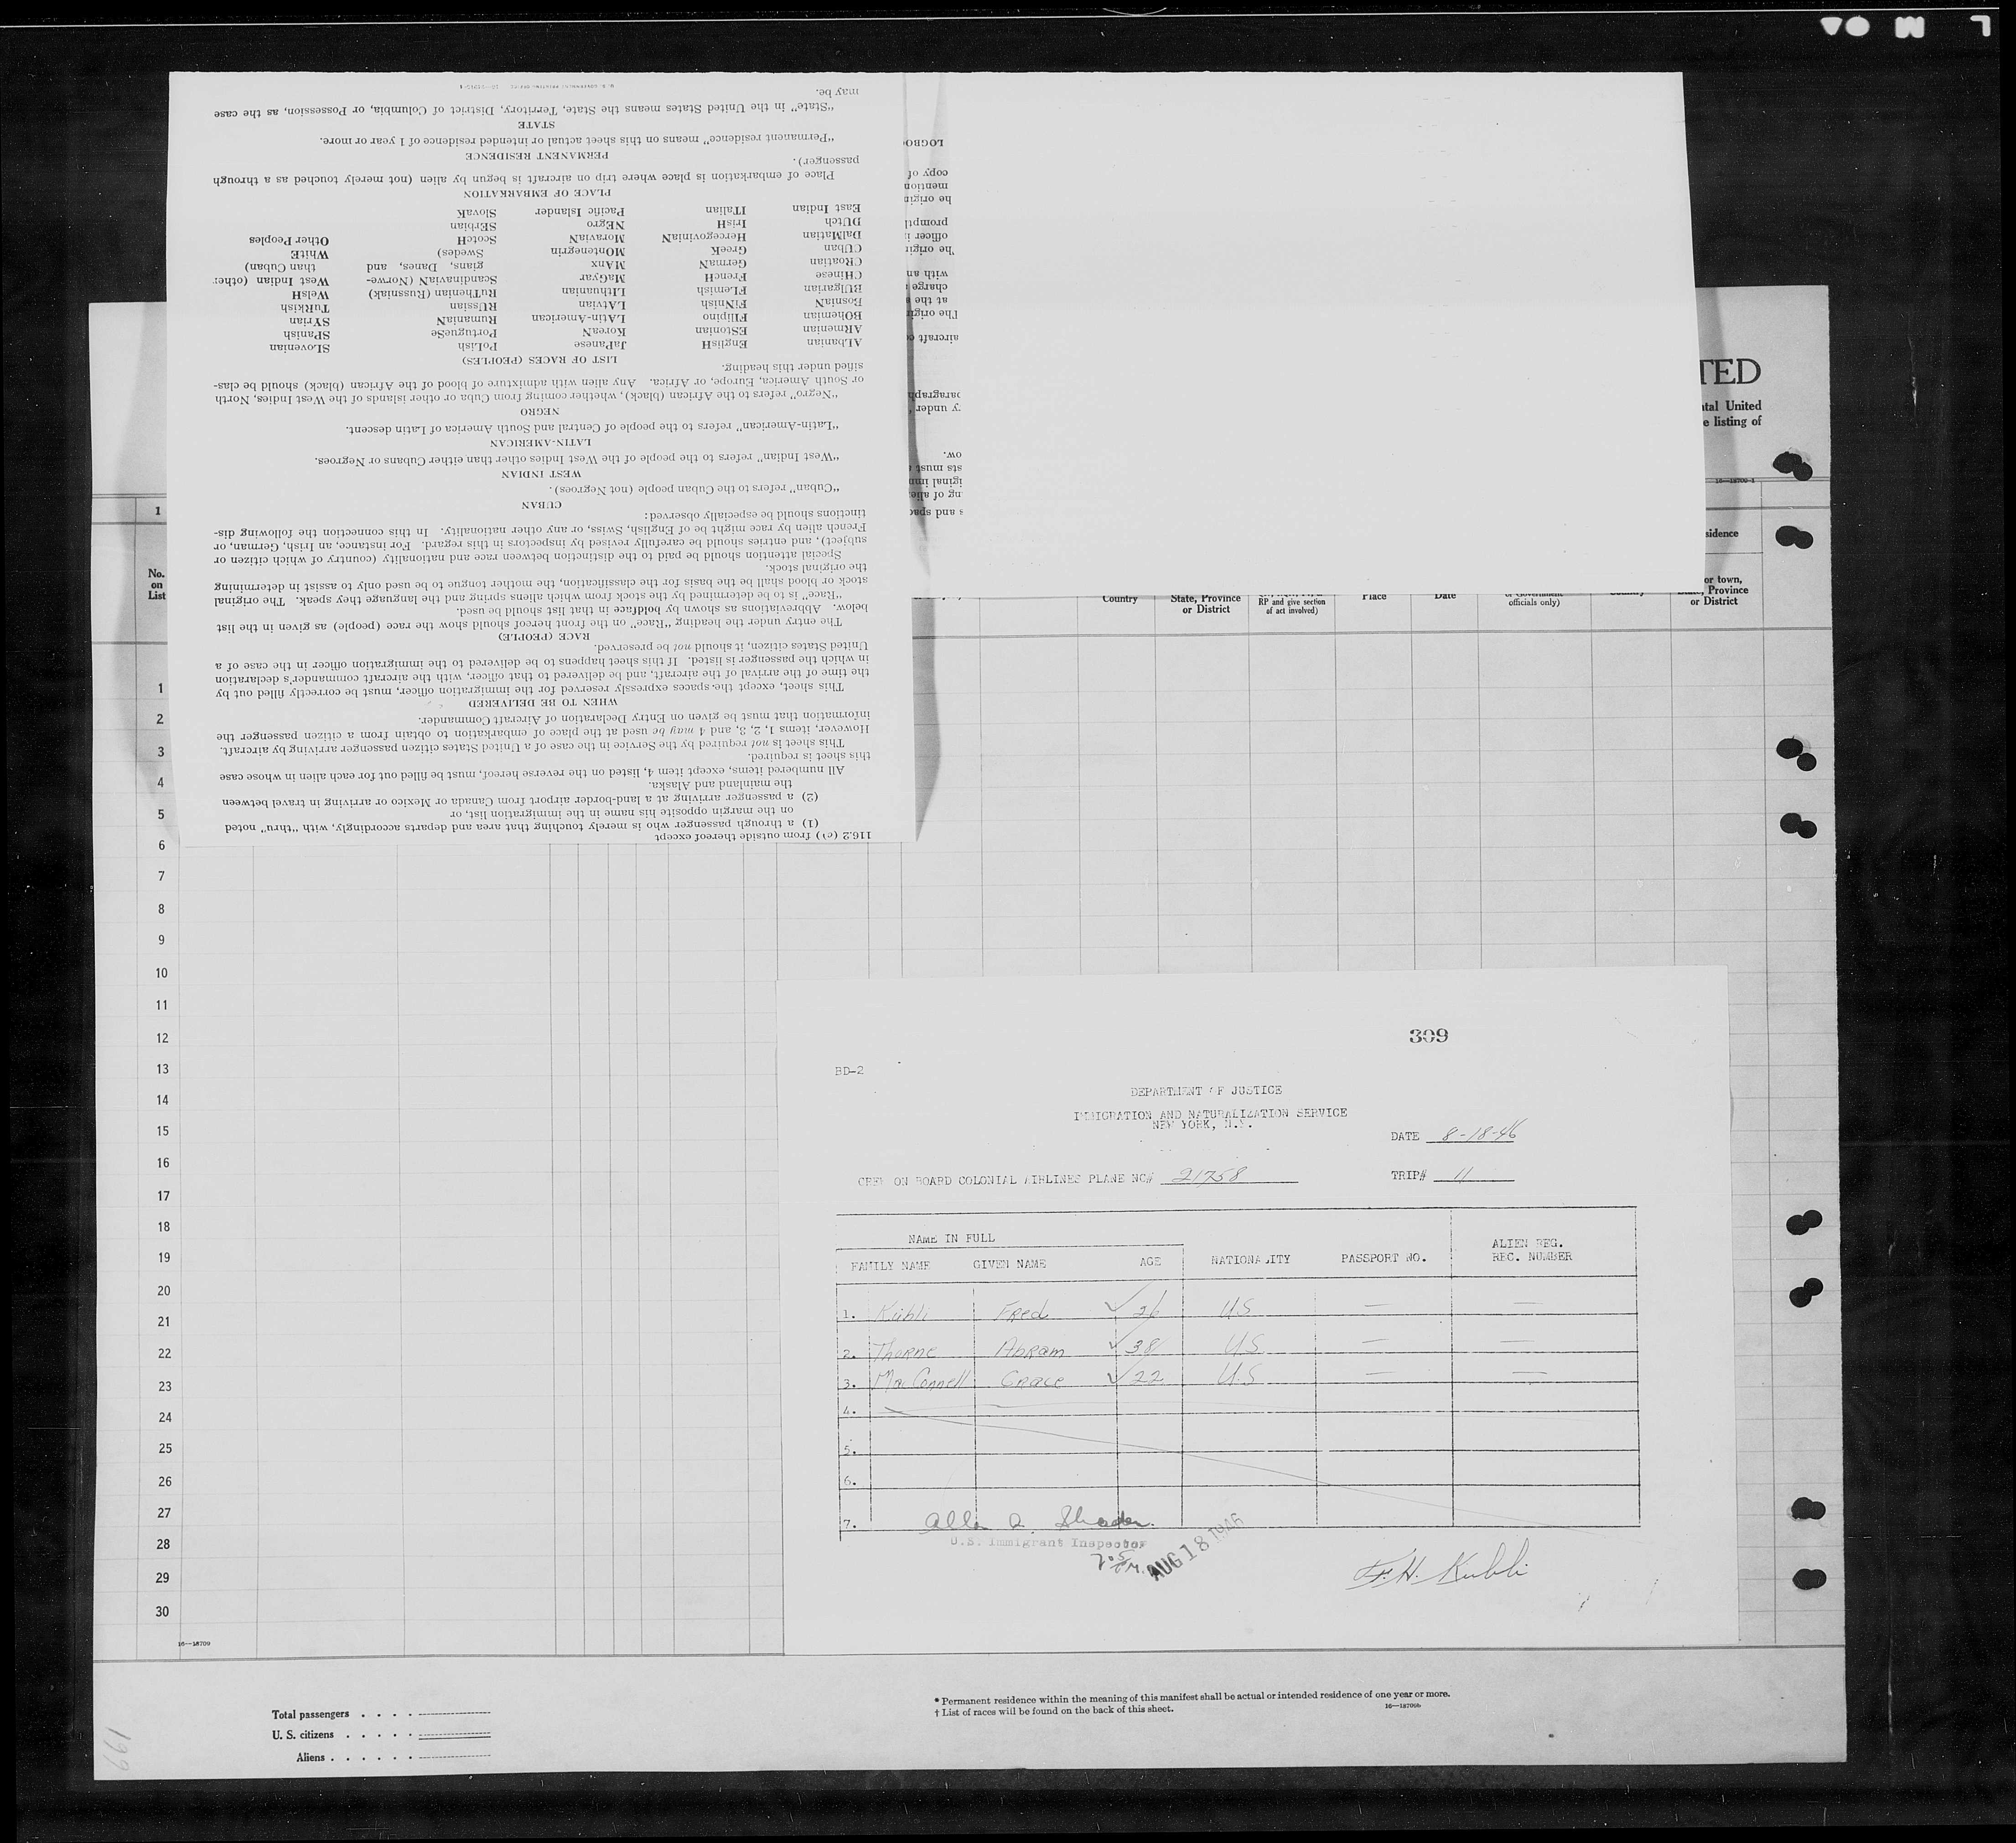
Task: Click the 'NATIONALITY' column header
Action: (1250, 1260)
